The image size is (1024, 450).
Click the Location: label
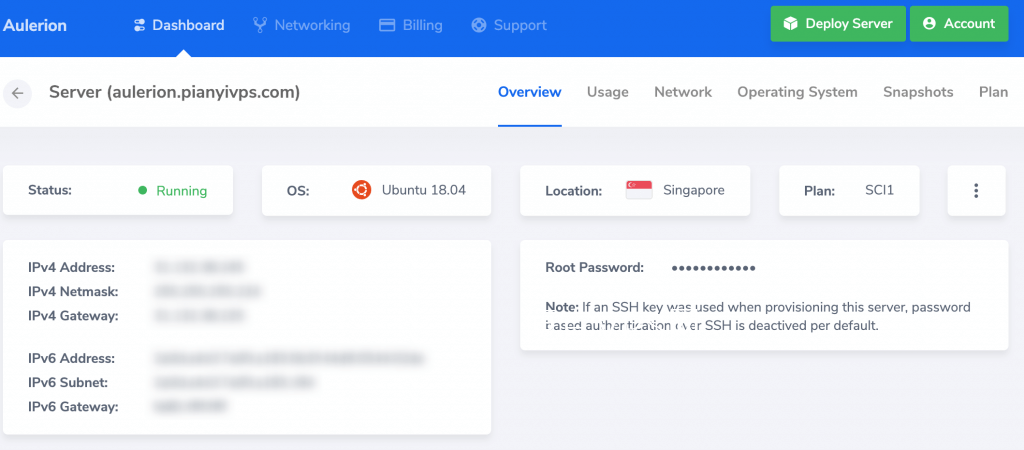(x=573, y=191)
